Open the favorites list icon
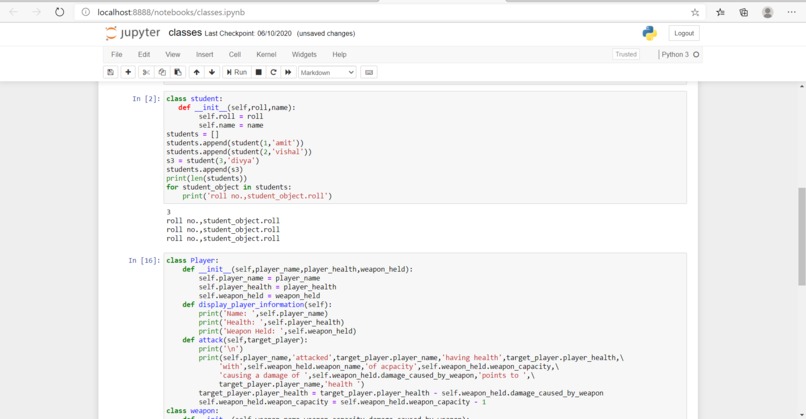The image size is (806, 419). (720, 12)
